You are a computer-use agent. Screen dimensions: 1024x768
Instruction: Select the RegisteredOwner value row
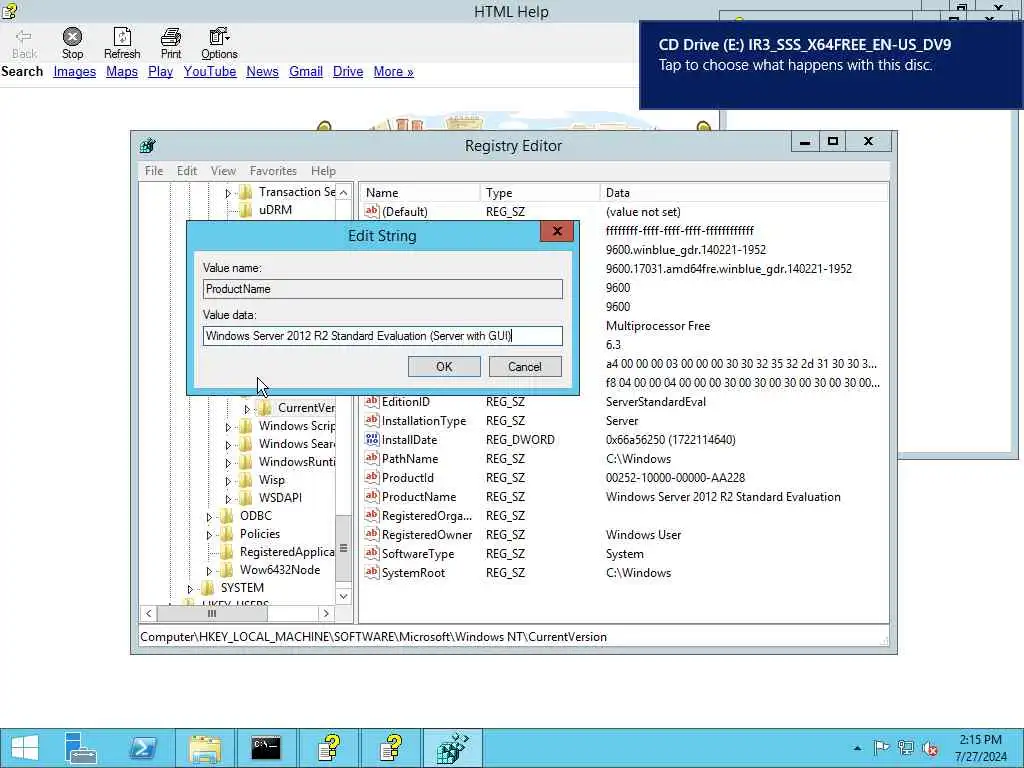point(624,534)
